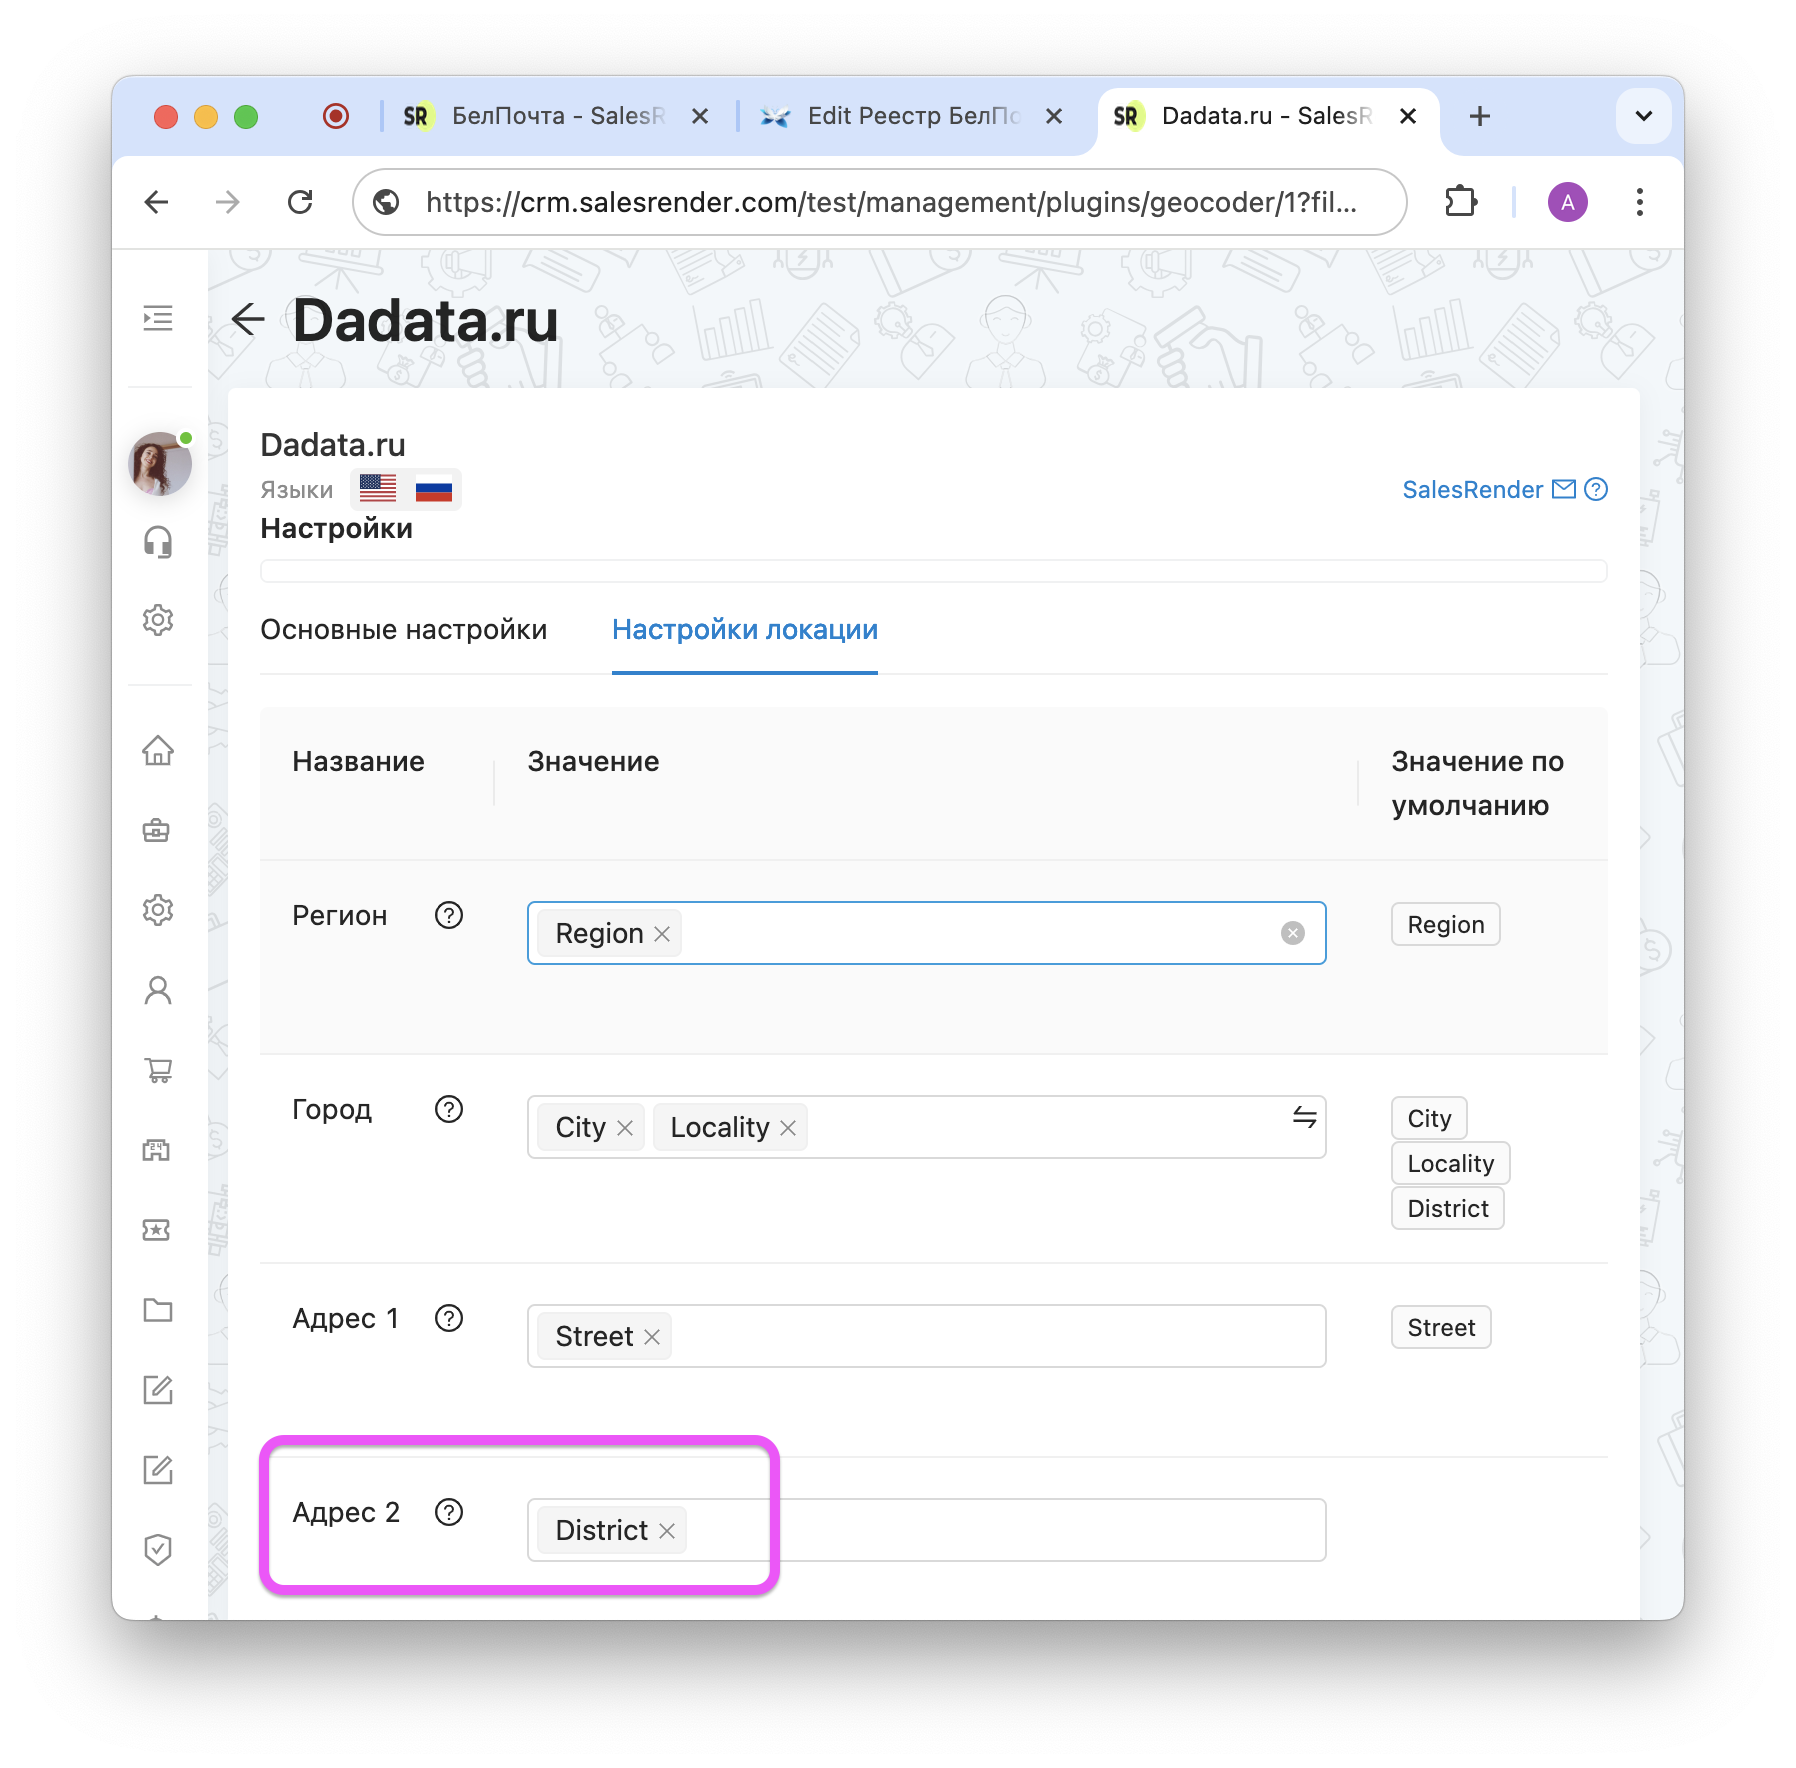The height and width of the screenshot is (1768, 1796).
Task: Expand the tab search dropdown chevron
Action: pos(1643,116)
